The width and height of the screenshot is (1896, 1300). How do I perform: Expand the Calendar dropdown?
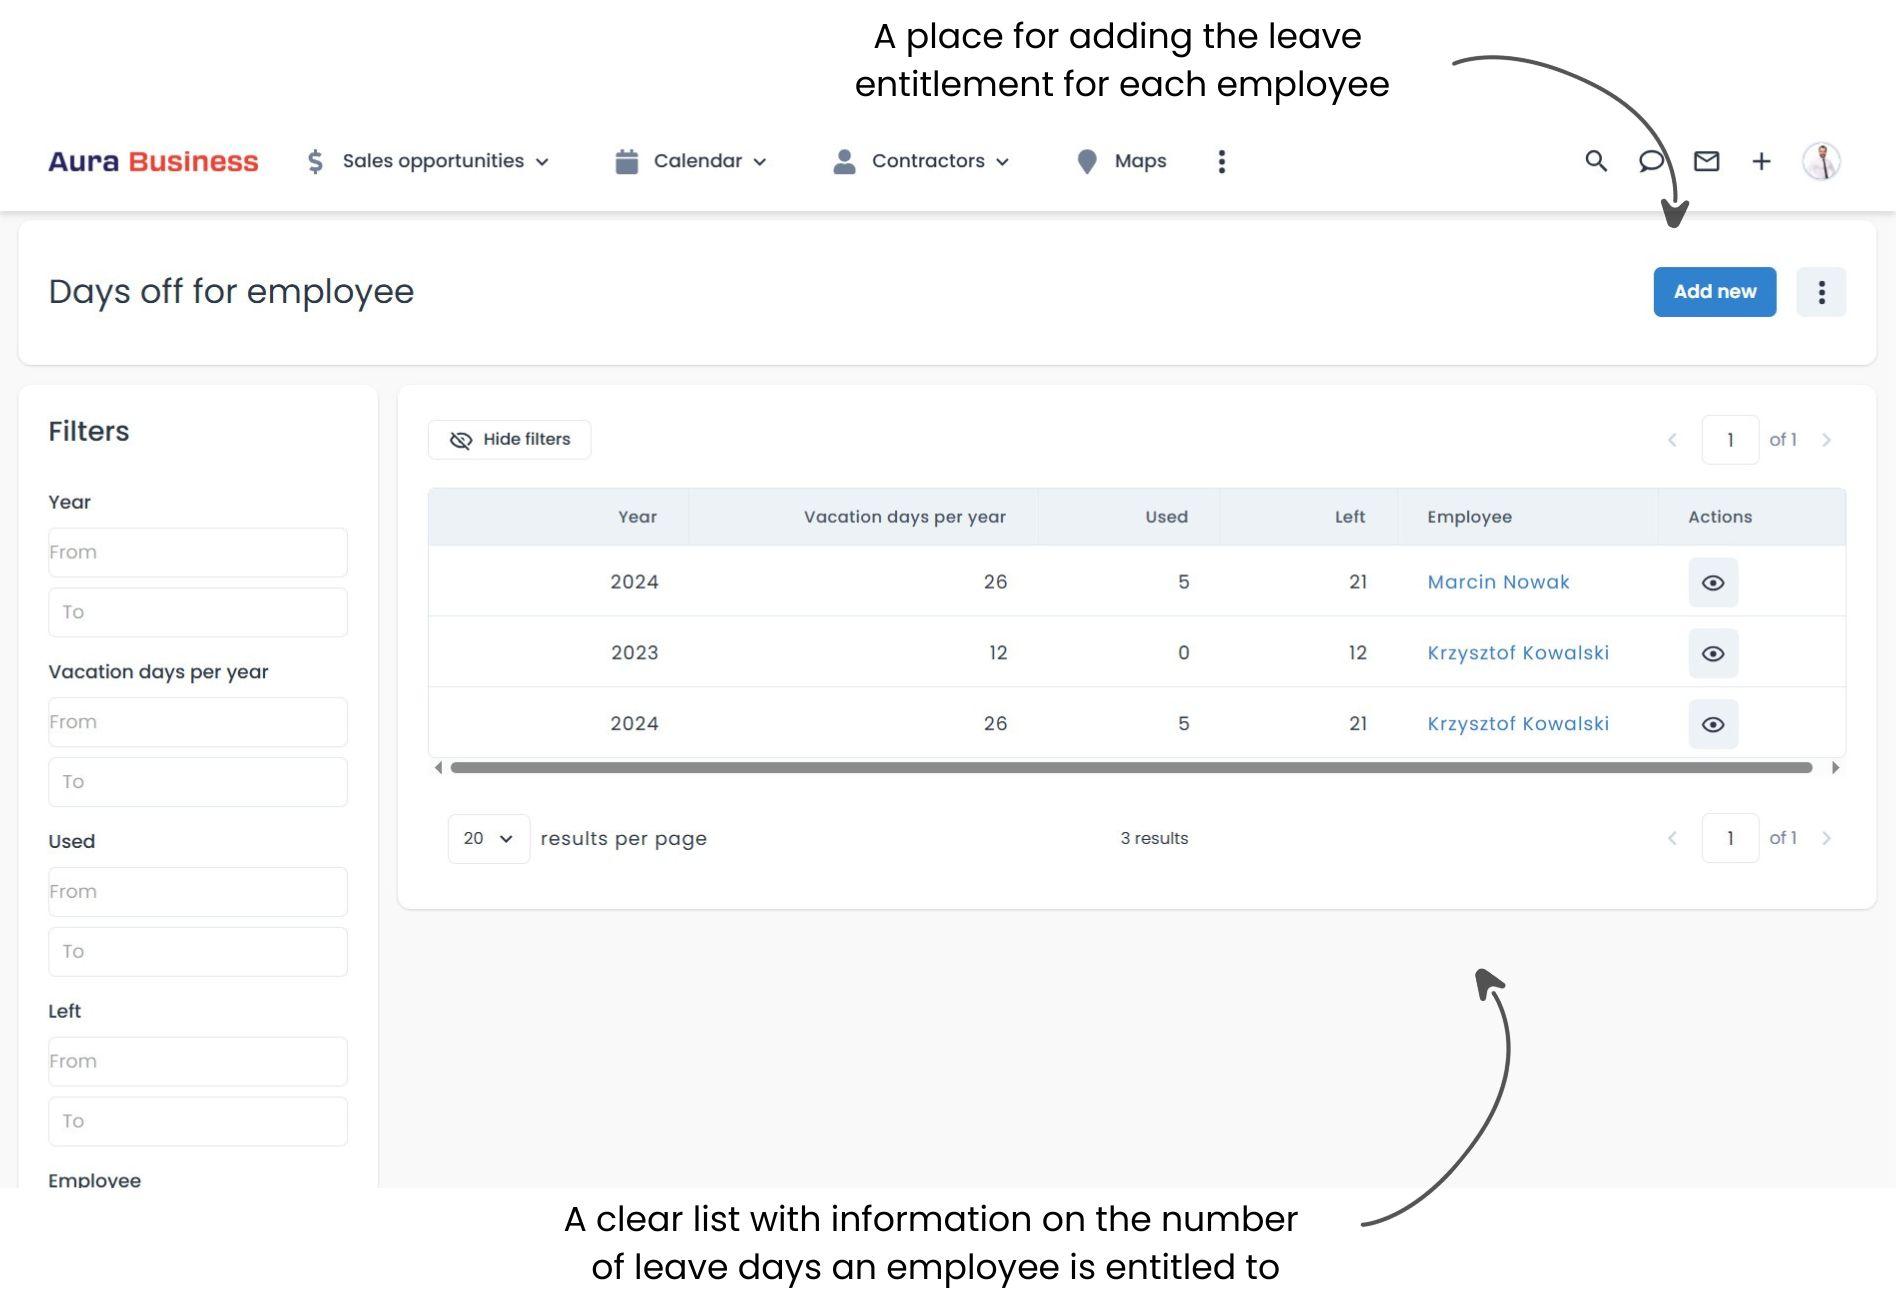(692, 161)
